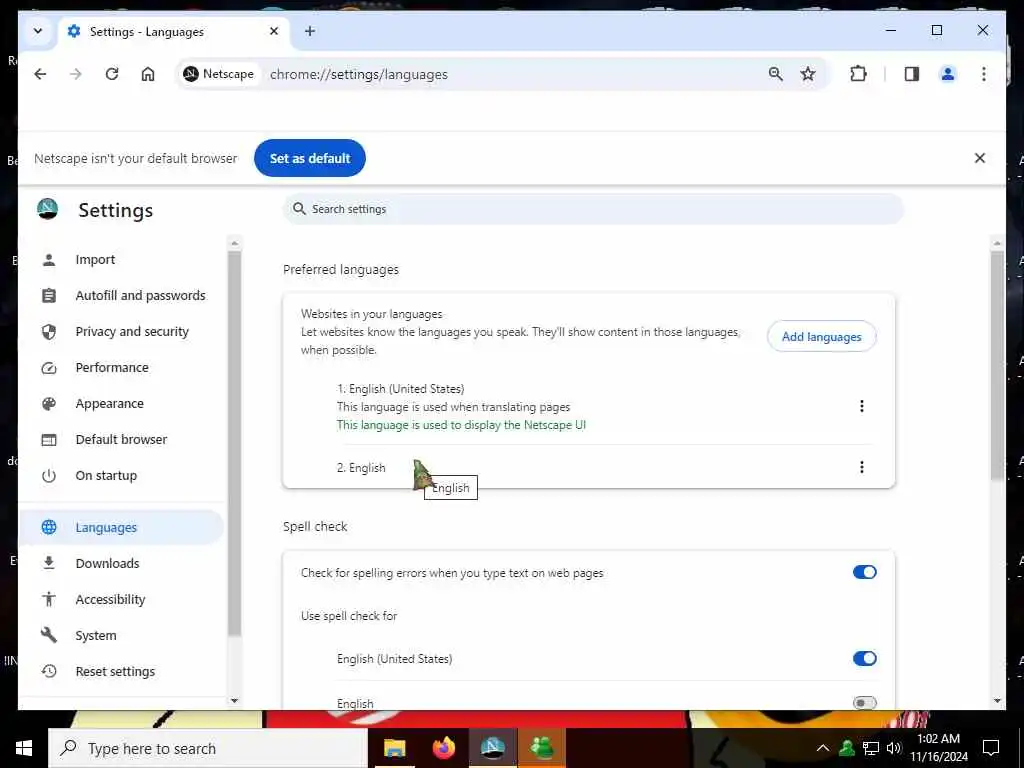Screen dimensions: 1024x768
Task: Click the green people icon in taskbar
Action: point(541,748)
